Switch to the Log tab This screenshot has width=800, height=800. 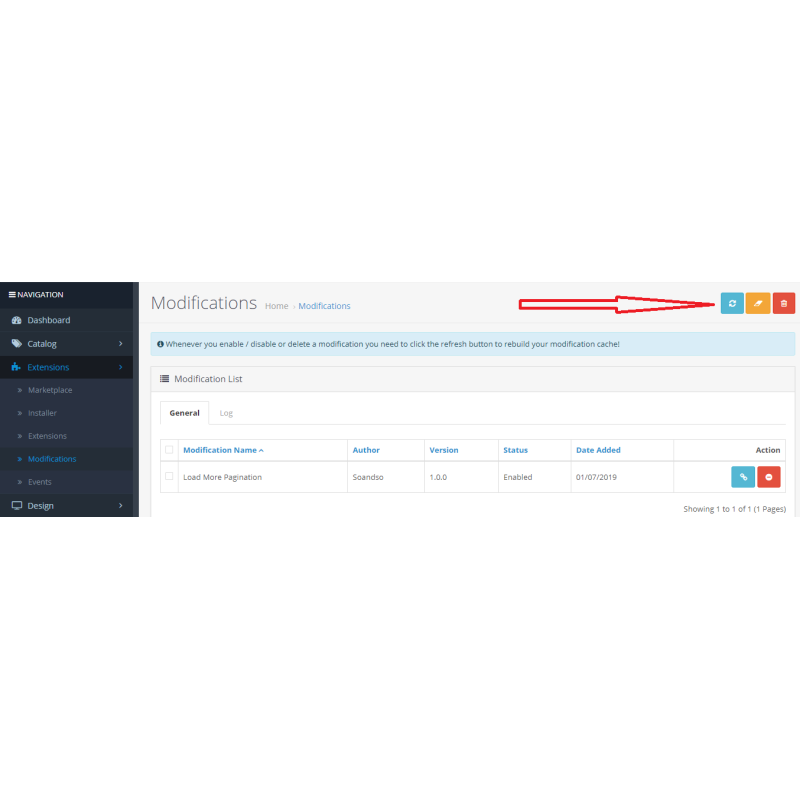click(x=226, y=413)
